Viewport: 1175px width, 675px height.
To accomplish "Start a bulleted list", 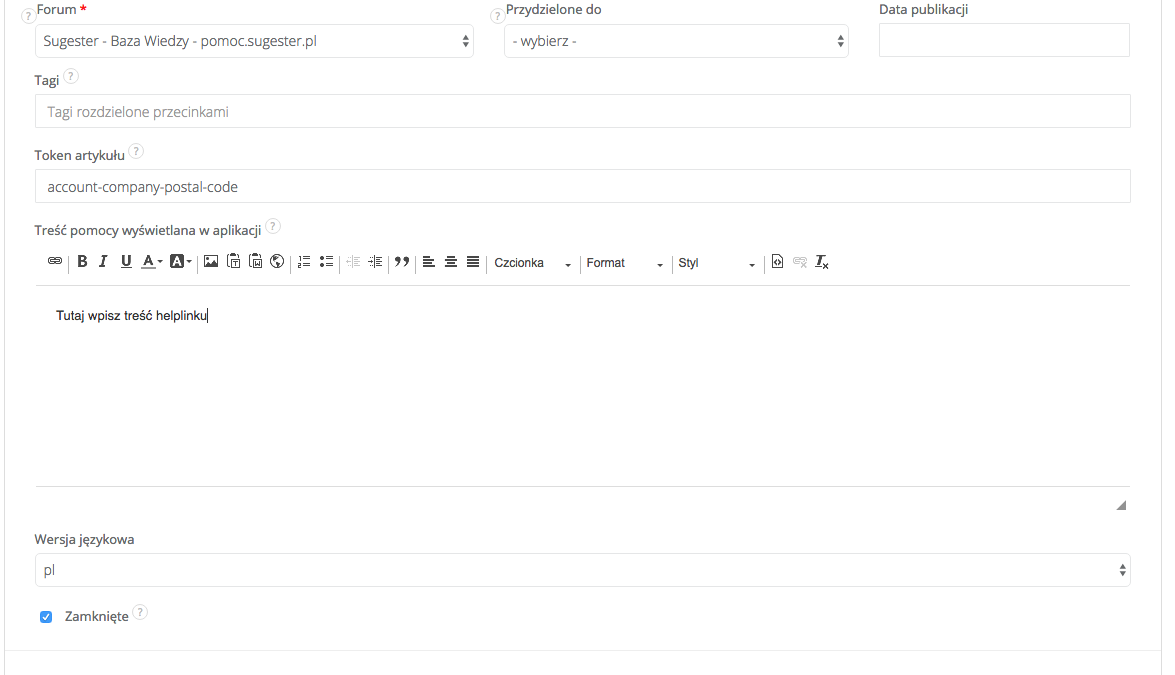I will coord(326,262).
